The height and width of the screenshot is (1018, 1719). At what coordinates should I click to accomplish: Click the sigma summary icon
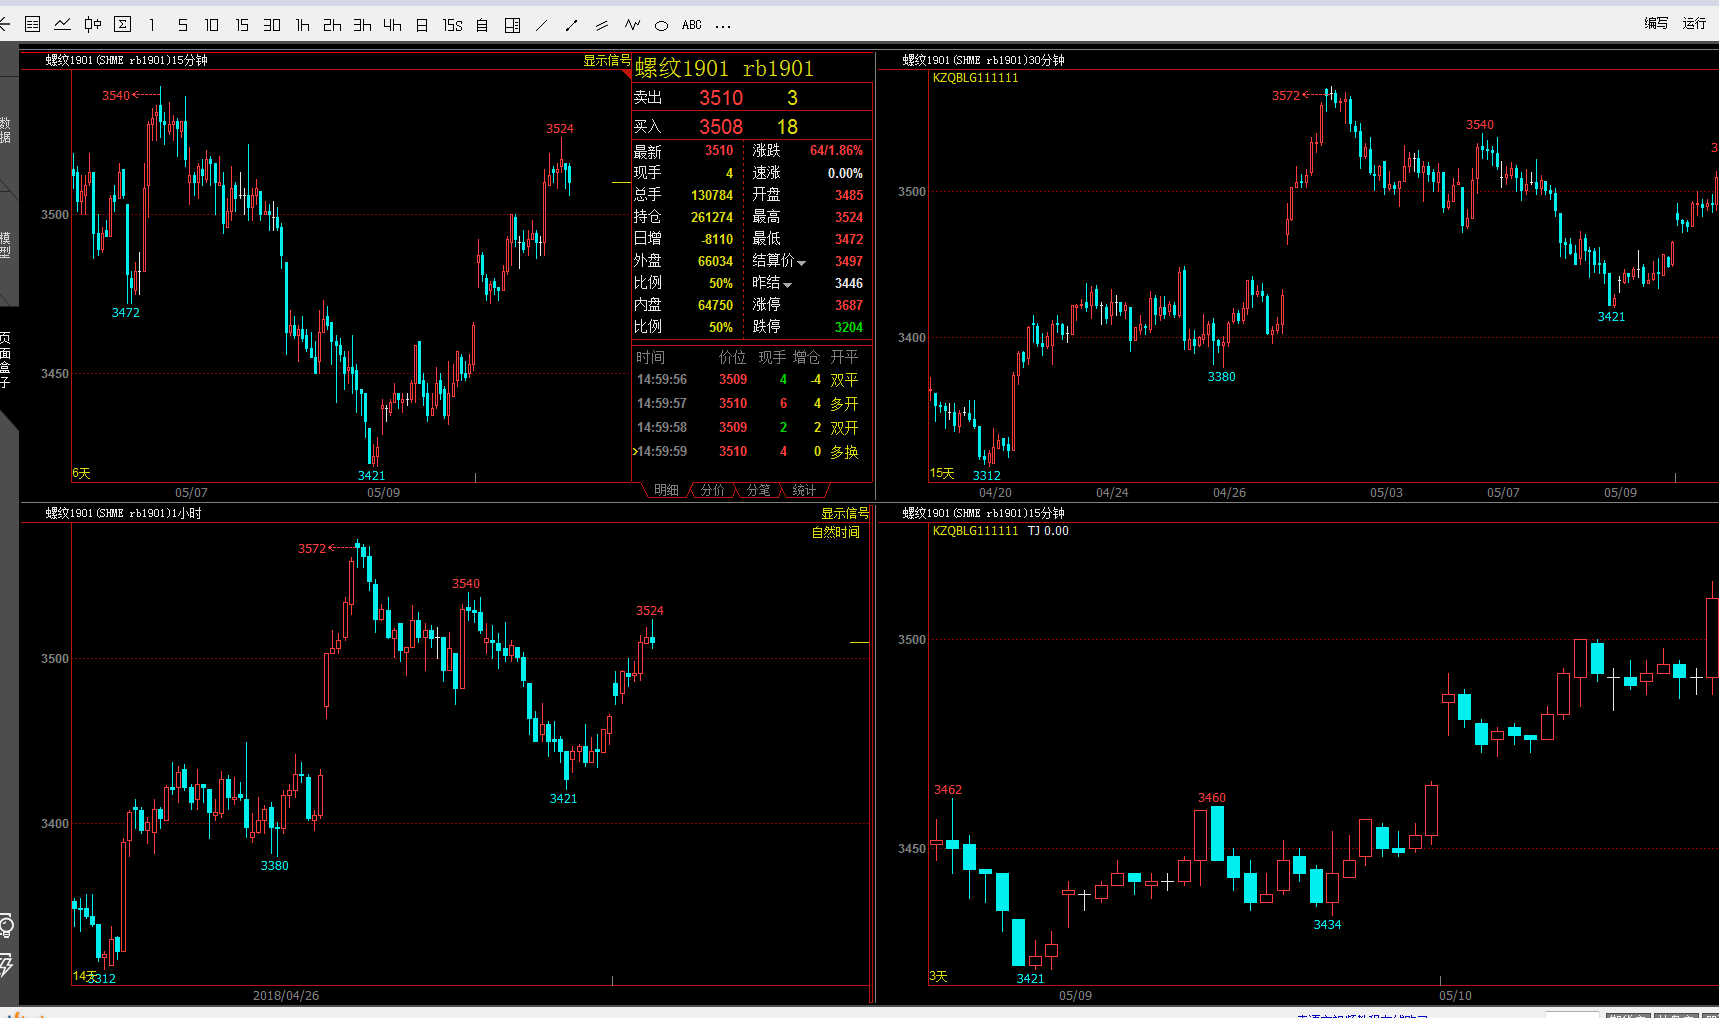123,24
